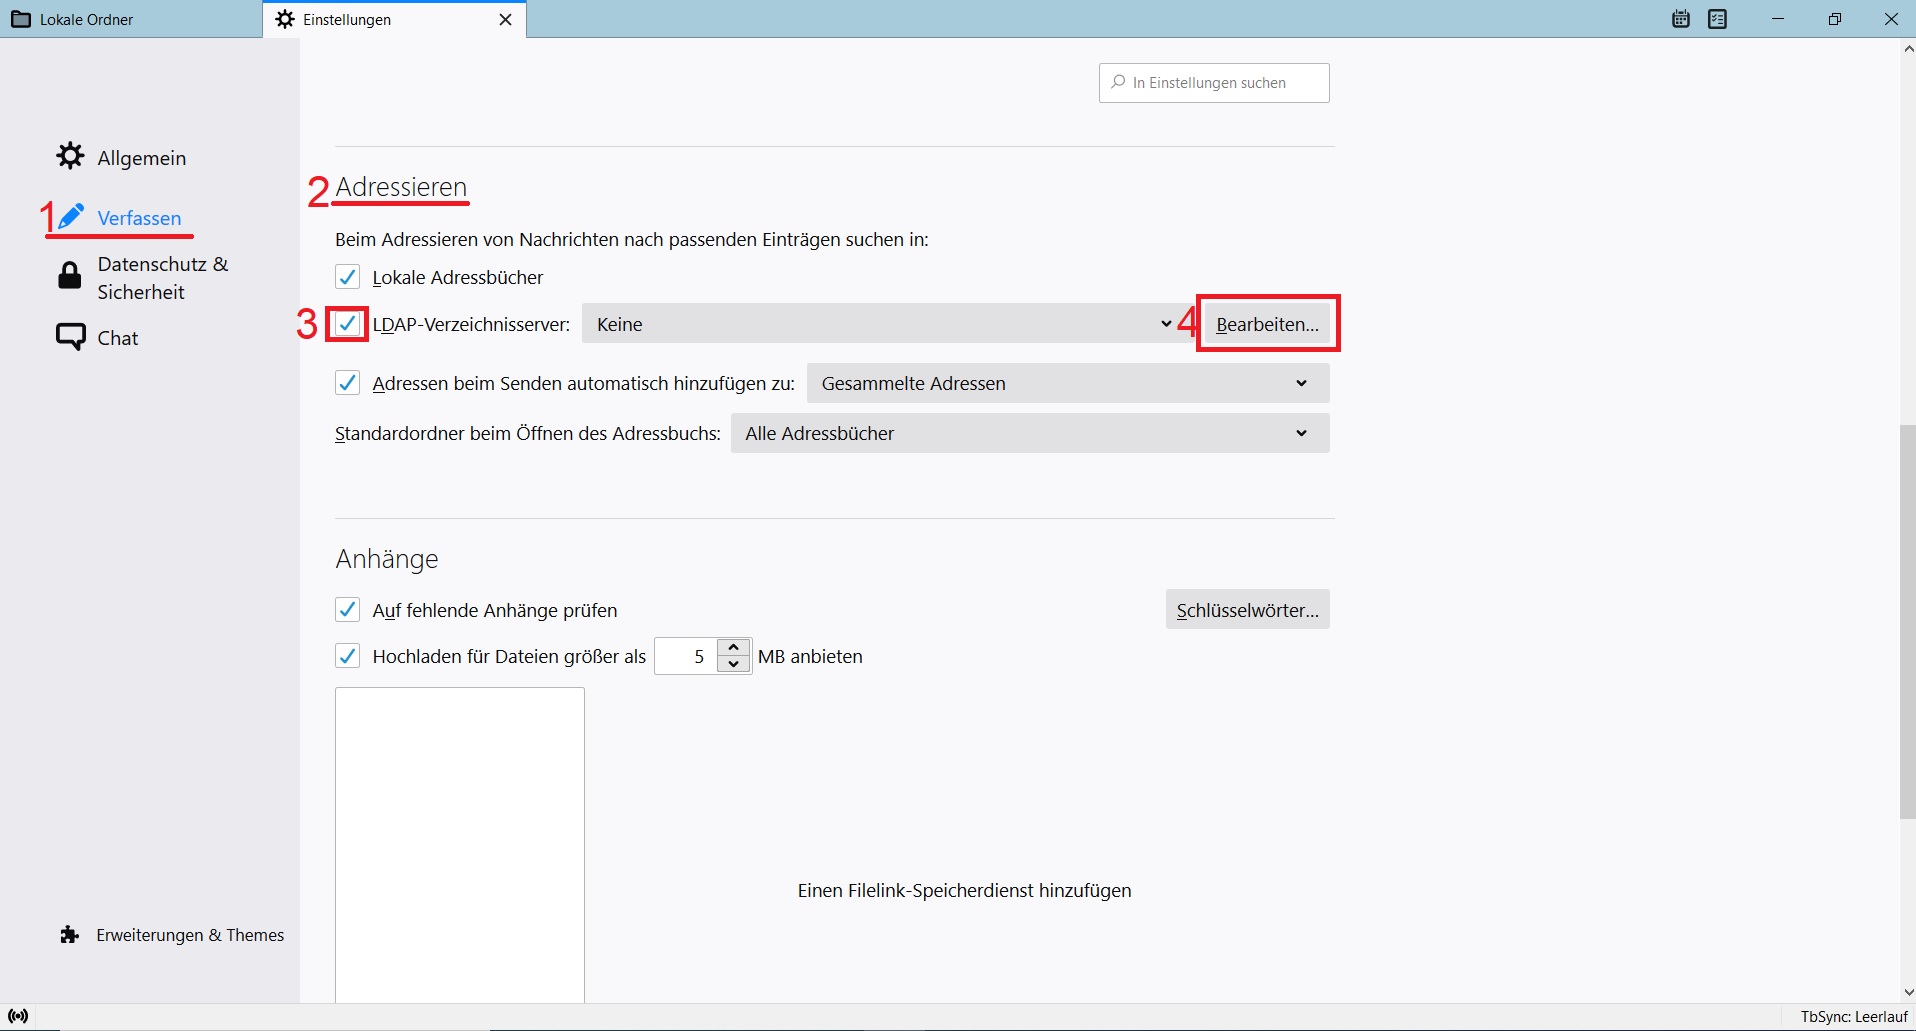Click the connection status icon in status bar
The image size is (1916, 1031).
click(x=18, y=1017)
